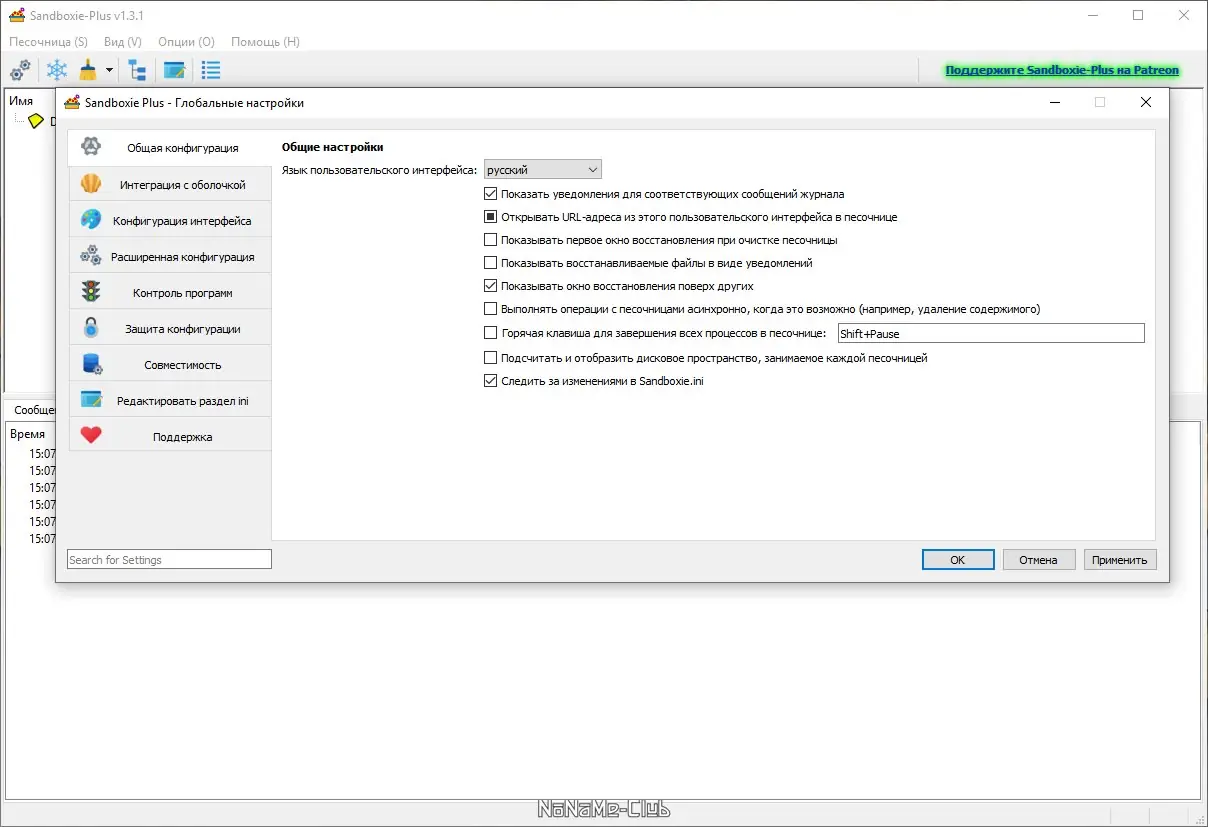Open global settings via the gears toolbar icon
The width and height of the screenshot is (1208, 827).
tap(20, 70)
